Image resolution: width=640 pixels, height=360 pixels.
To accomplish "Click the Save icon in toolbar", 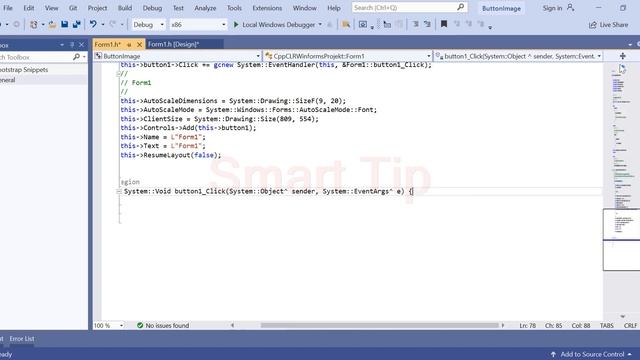I will click(64, 24).
